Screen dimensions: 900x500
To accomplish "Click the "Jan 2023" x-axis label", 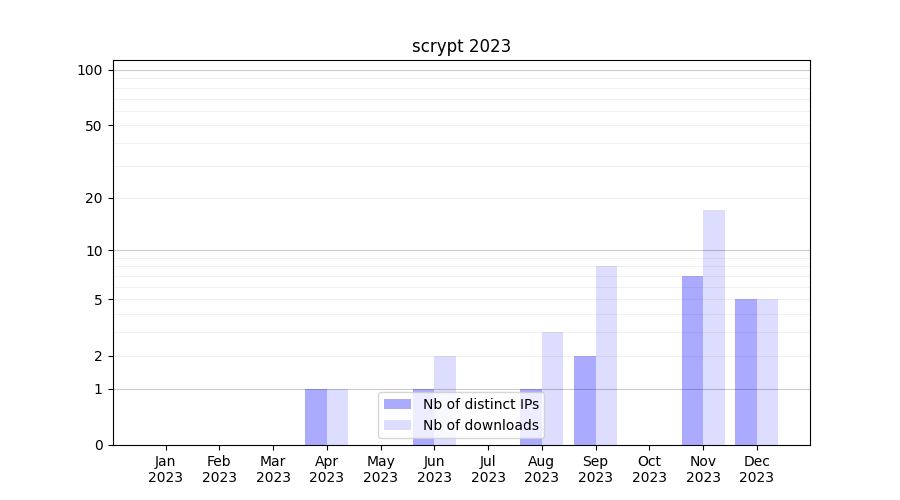I will pos(166,469).
